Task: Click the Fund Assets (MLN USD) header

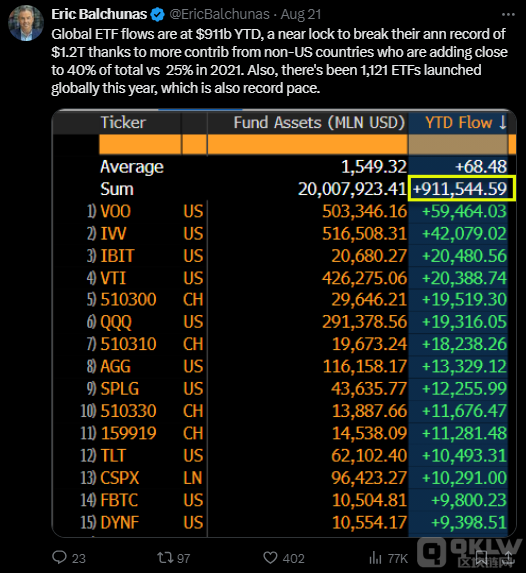Action: pos(319,122)
